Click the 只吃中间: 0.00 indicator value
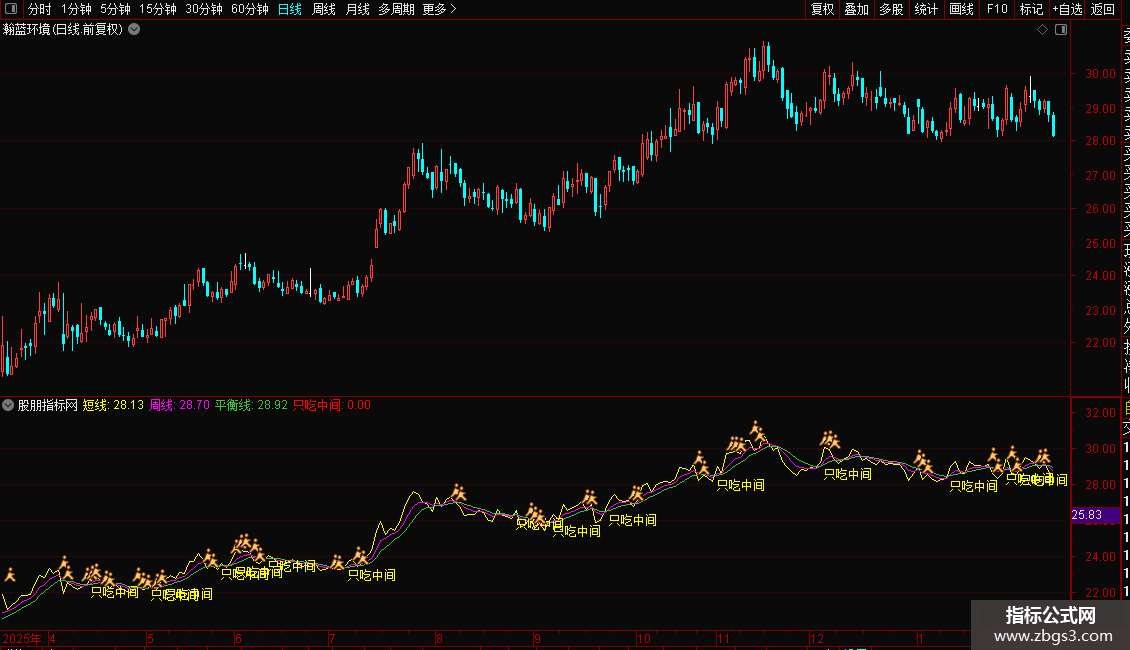Image resolution: width=1130 pixels, height=650 pixels. point(332,405)
